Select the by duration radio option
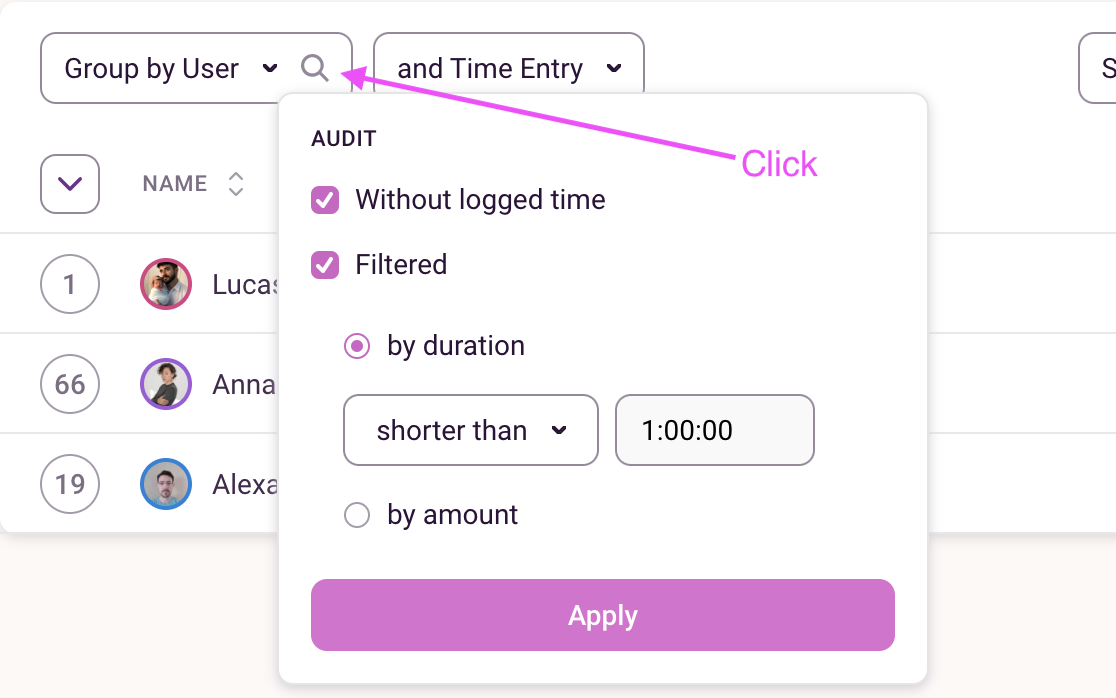The width and height of the screenshot is (1116, 698). (x=356, y=345)
